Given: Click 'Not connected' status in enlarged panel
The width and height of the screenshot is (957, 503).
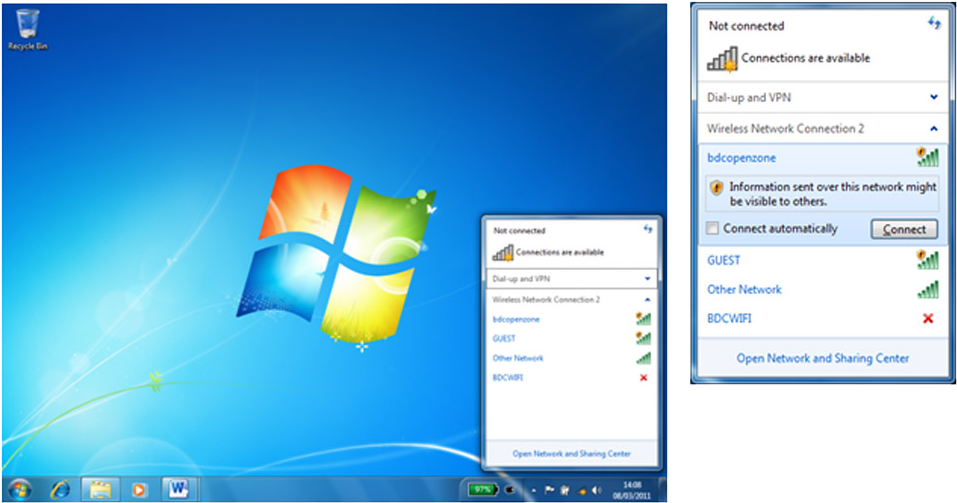Looking at the screenshot, I should point(746,26).
